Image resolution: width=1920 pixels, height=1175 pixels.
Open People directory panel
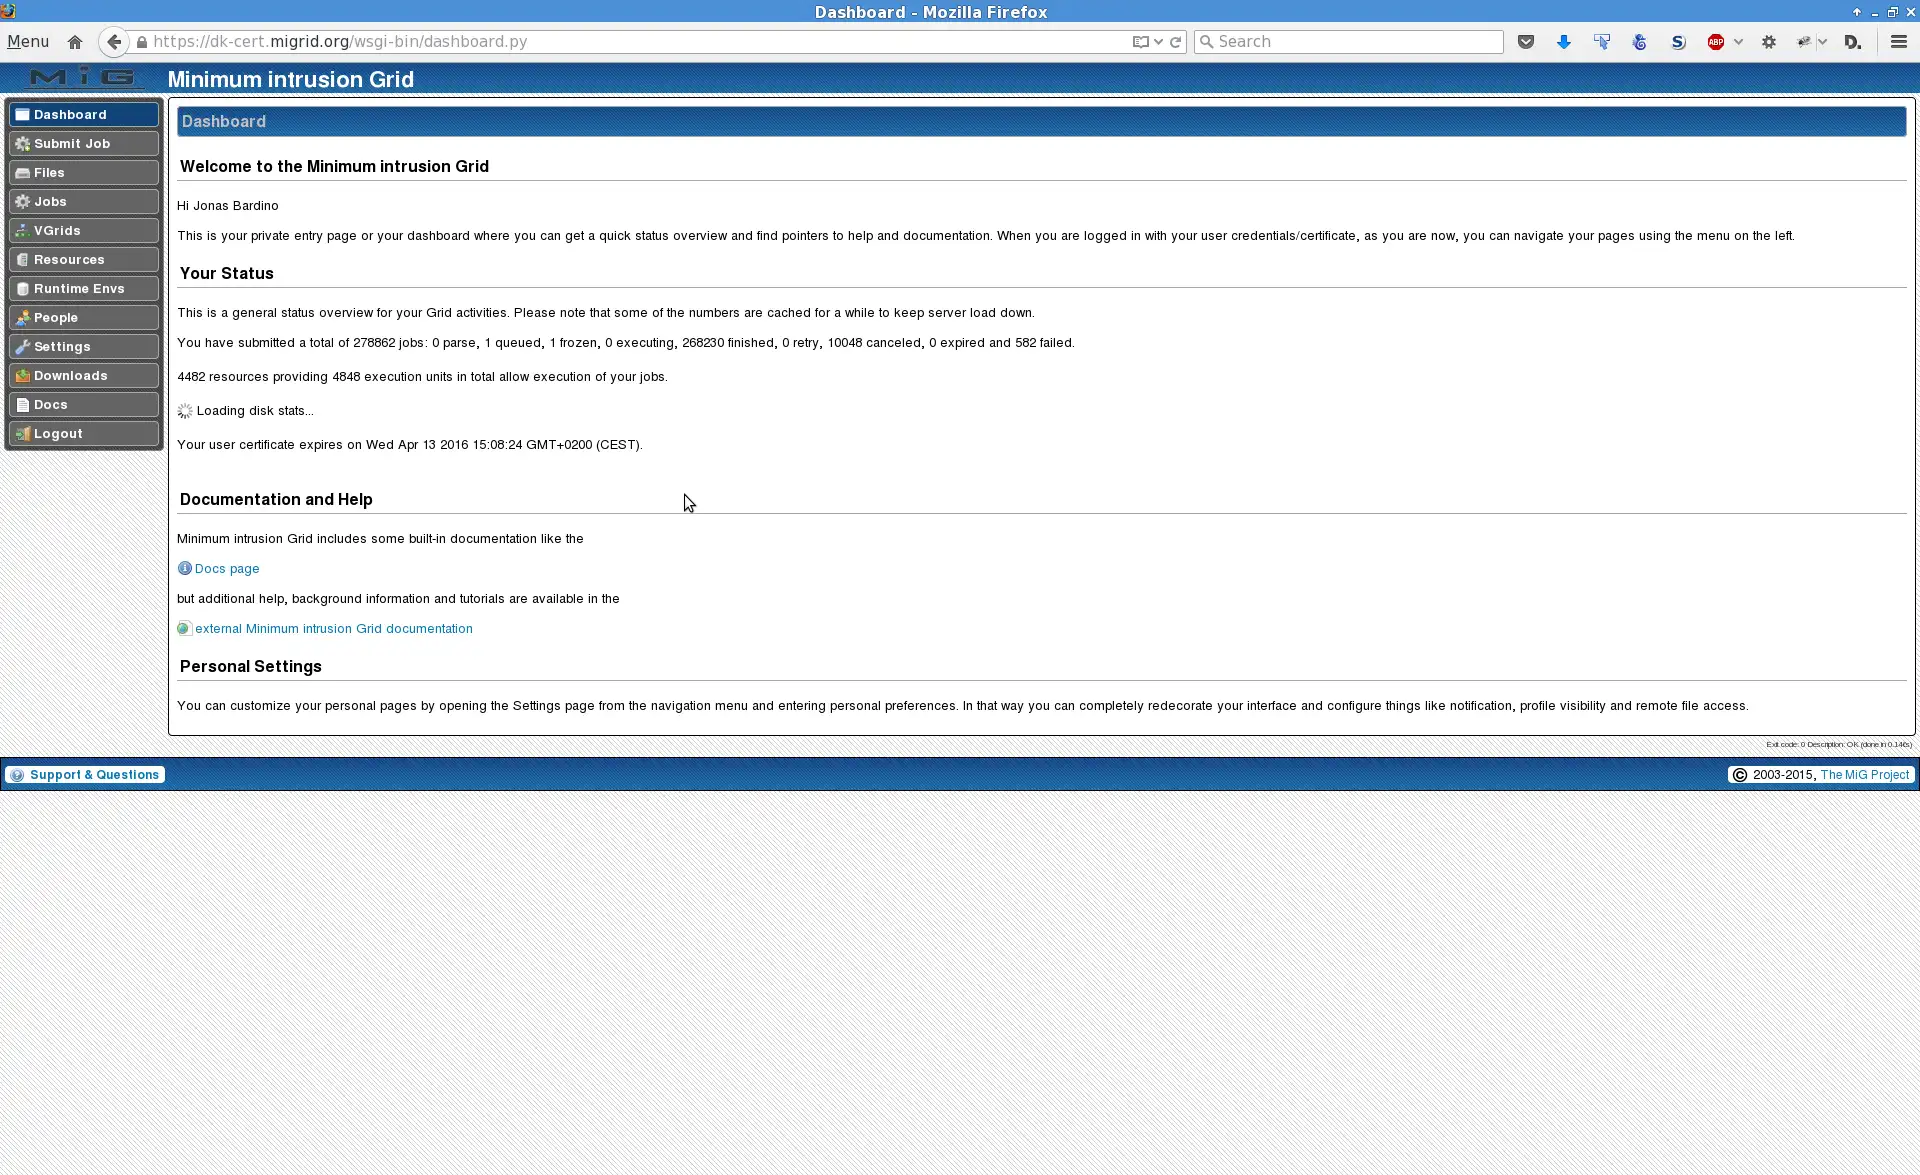pos(82,317)
